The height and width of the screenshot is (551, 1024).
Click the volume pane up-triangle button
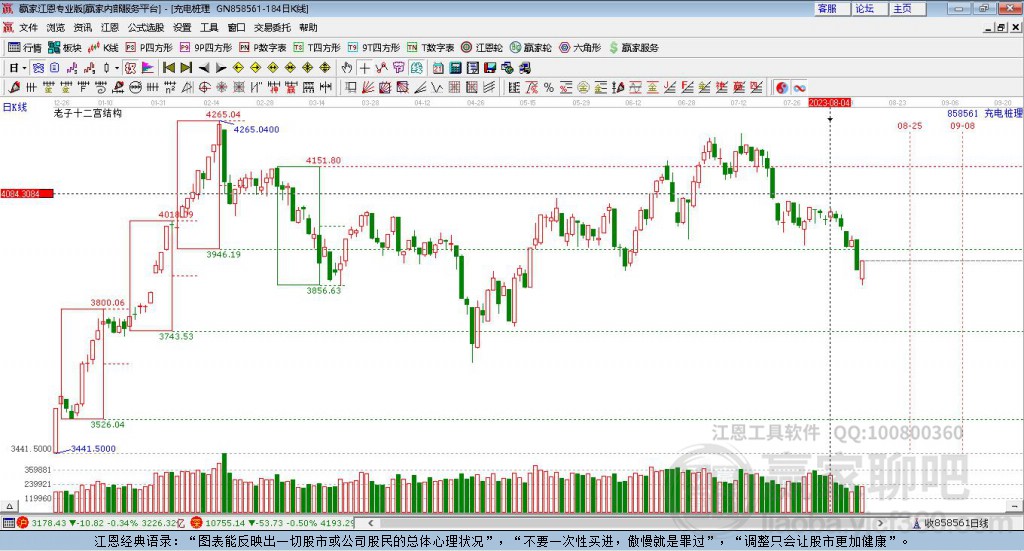pyautogui.click(x=9, y=506)
